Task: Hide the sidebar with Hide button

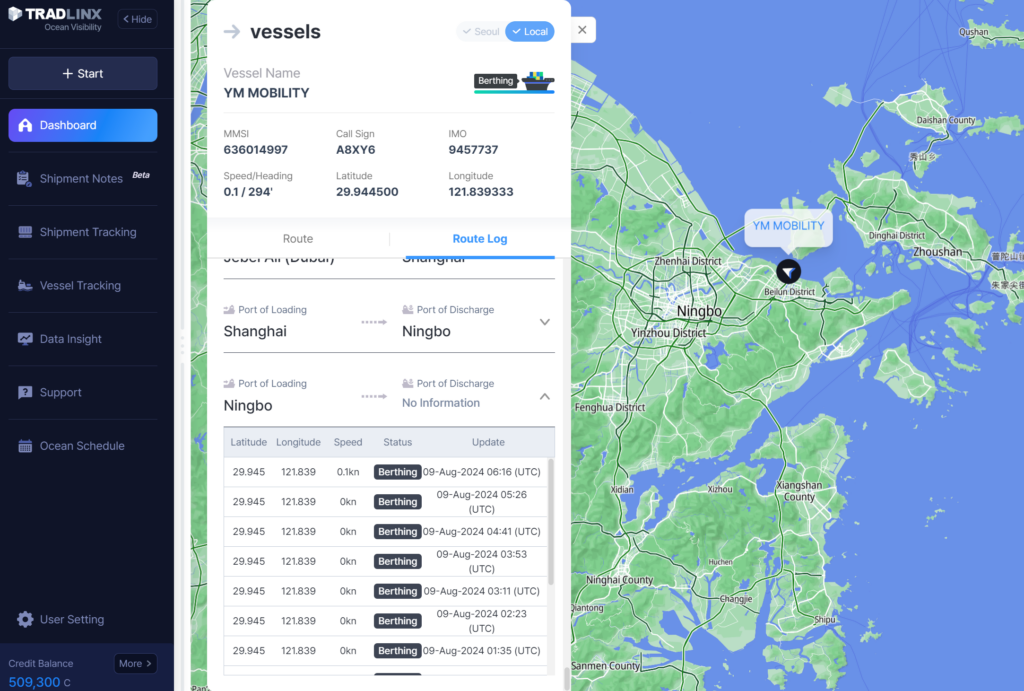Action: coord(138,19)
